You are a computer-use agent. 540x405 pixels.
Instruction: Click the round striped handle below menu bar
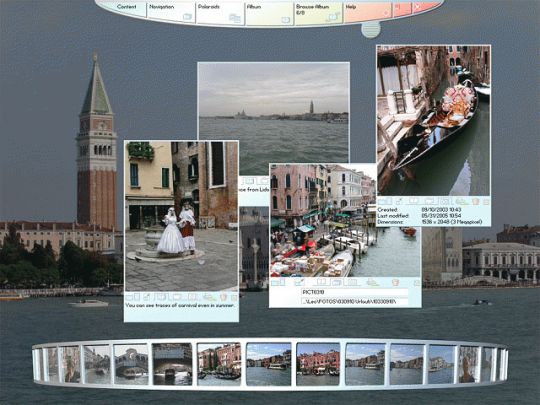(371, 30)
